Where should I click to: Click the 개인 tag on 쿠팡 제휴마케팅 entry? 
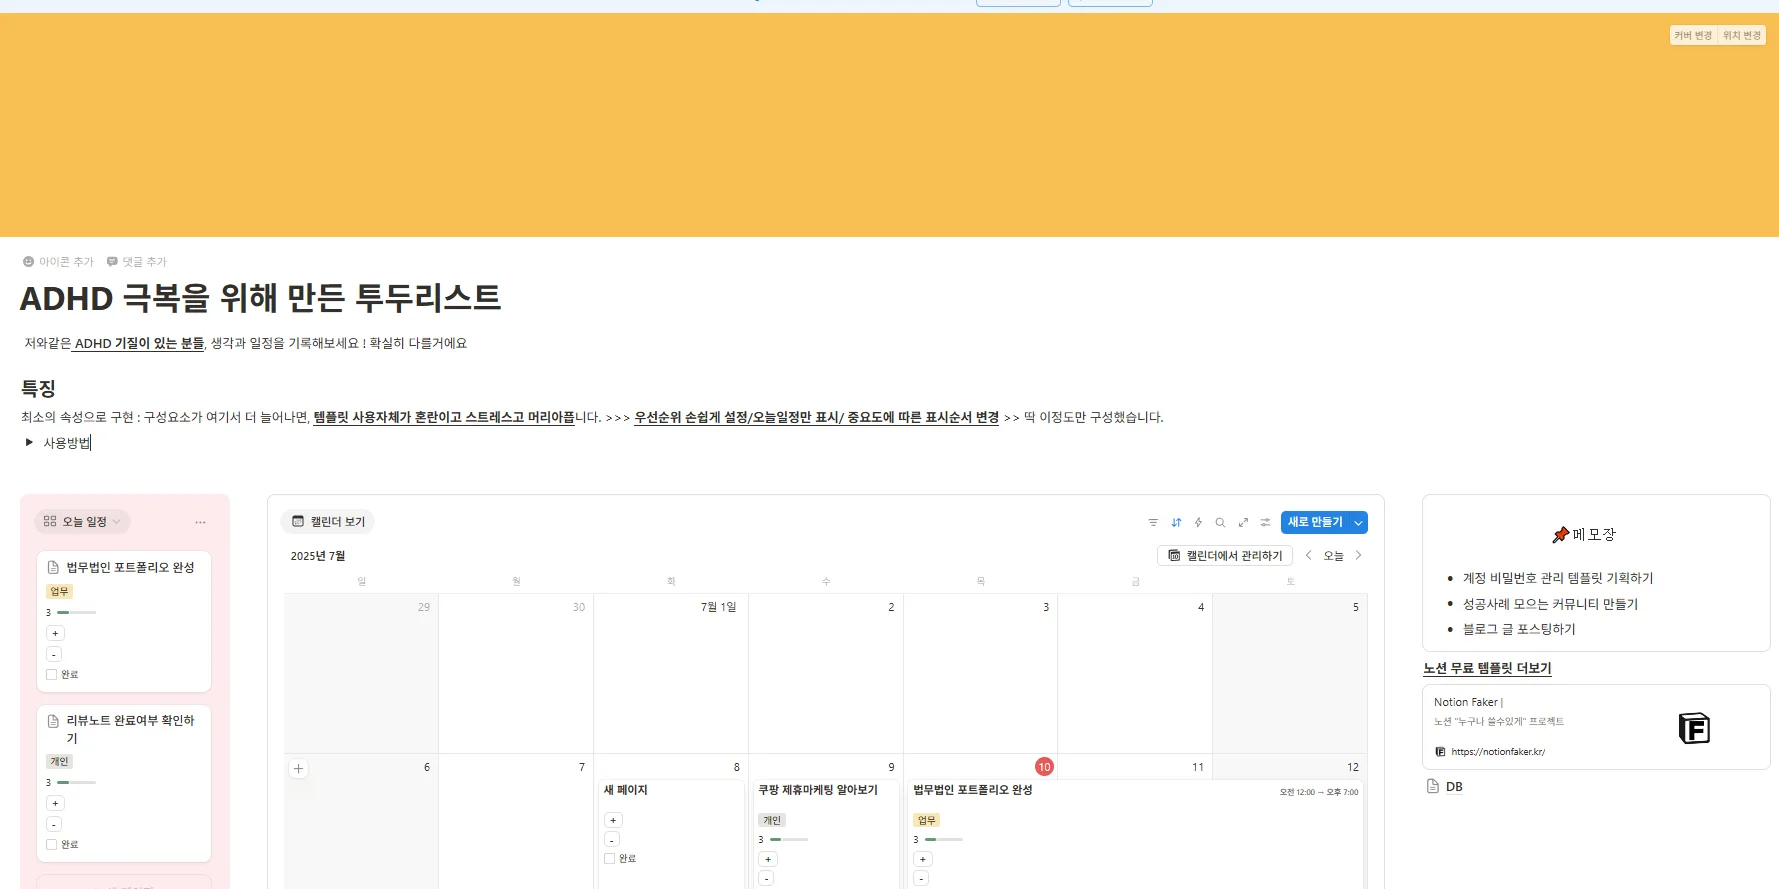click(772, 820)
